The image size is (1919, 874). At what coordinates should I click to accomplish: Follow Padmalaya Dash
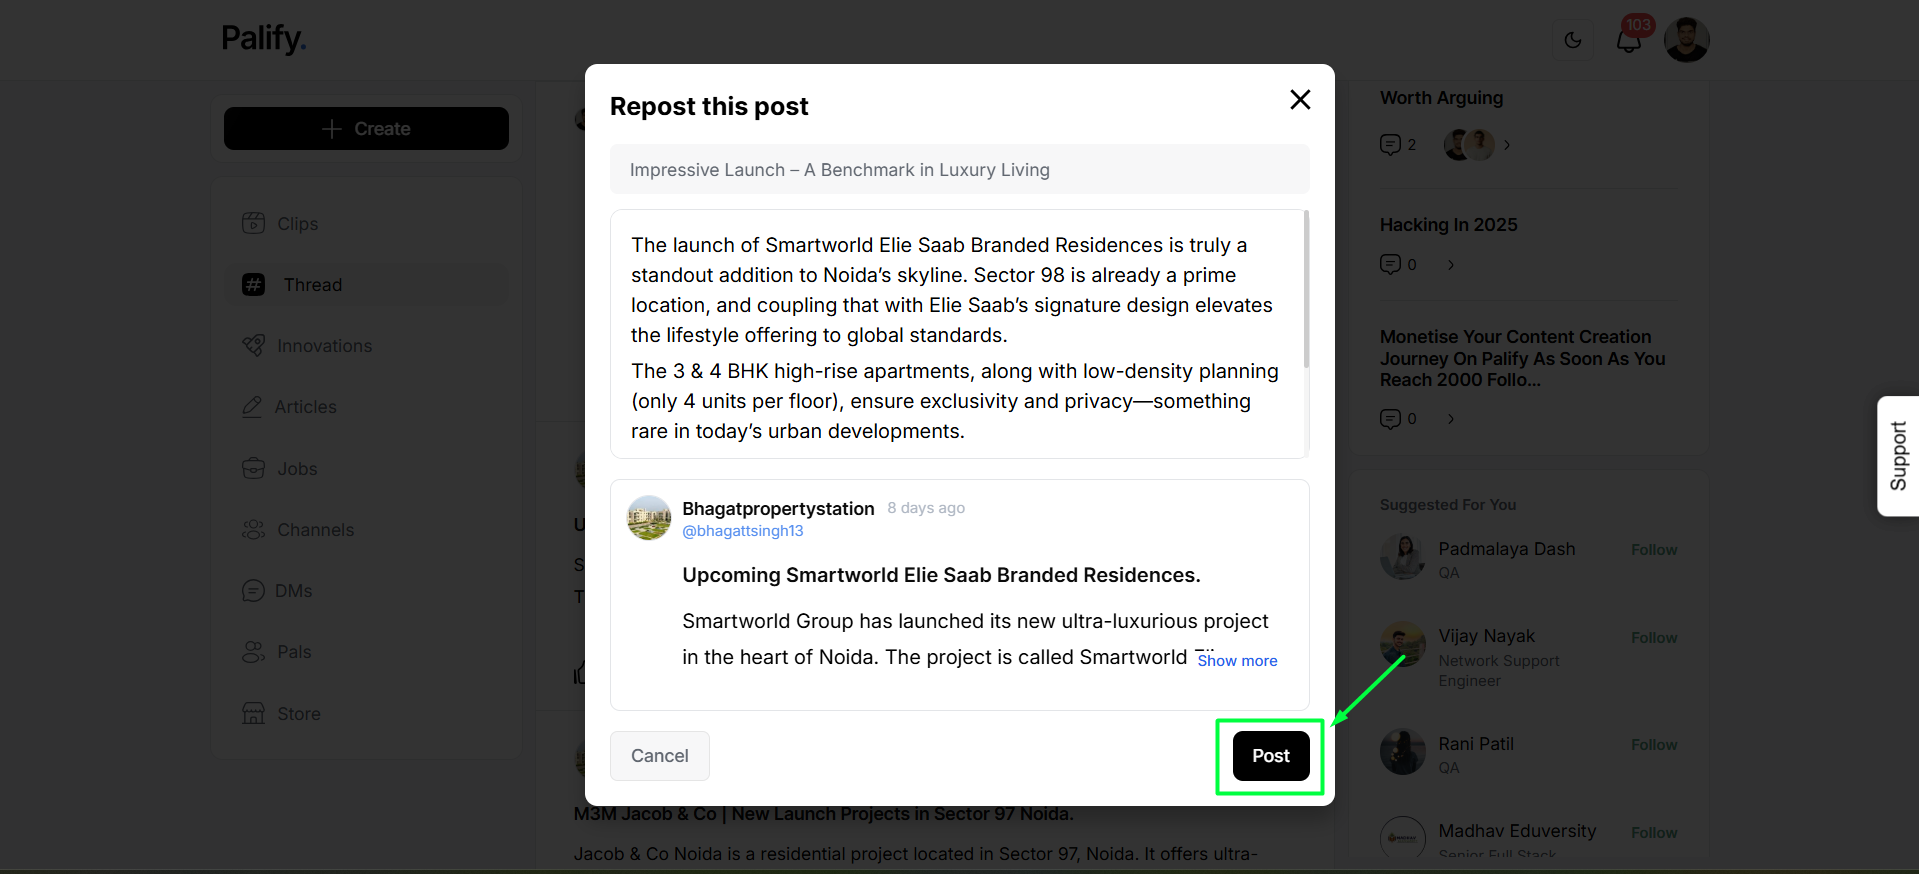pos(1654,550)
